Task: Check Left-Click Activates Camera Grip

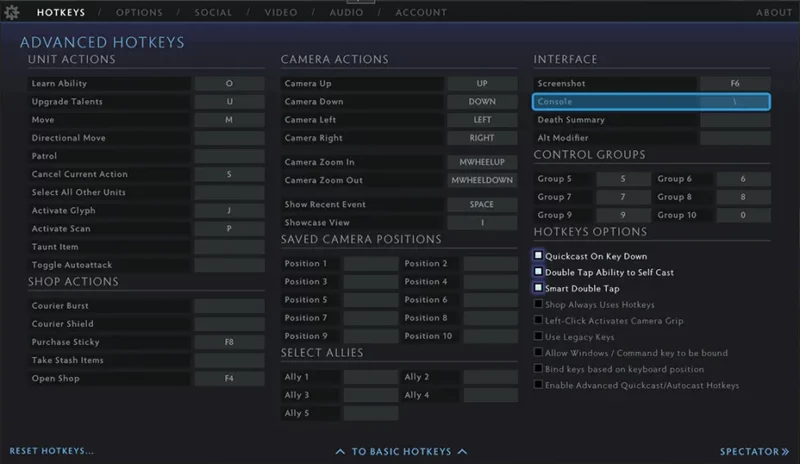Action: pos(538,320)
